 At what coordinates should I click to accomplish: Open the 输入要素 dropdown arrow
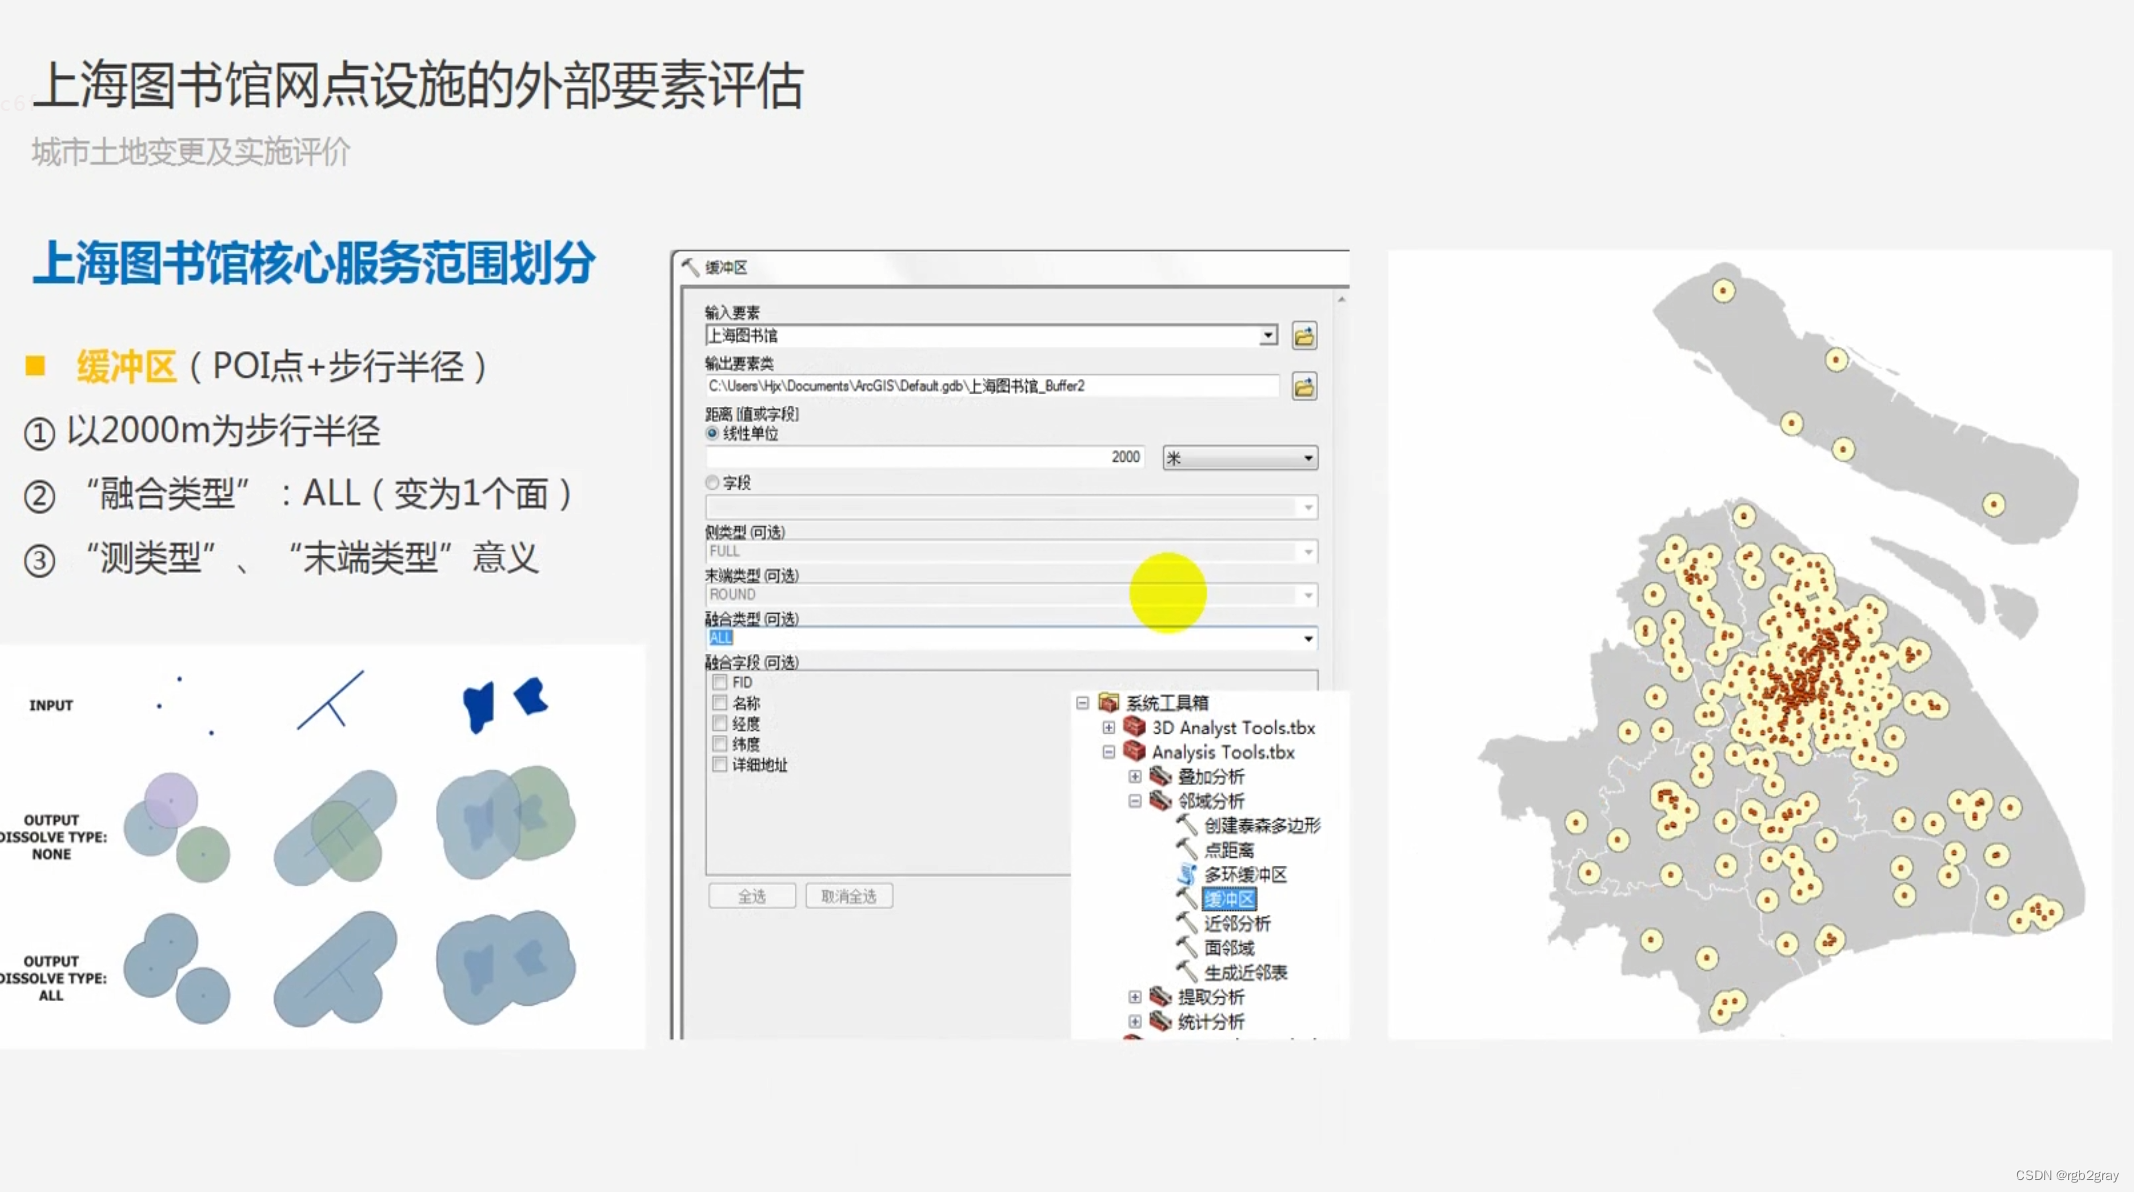coord(1268,336)
